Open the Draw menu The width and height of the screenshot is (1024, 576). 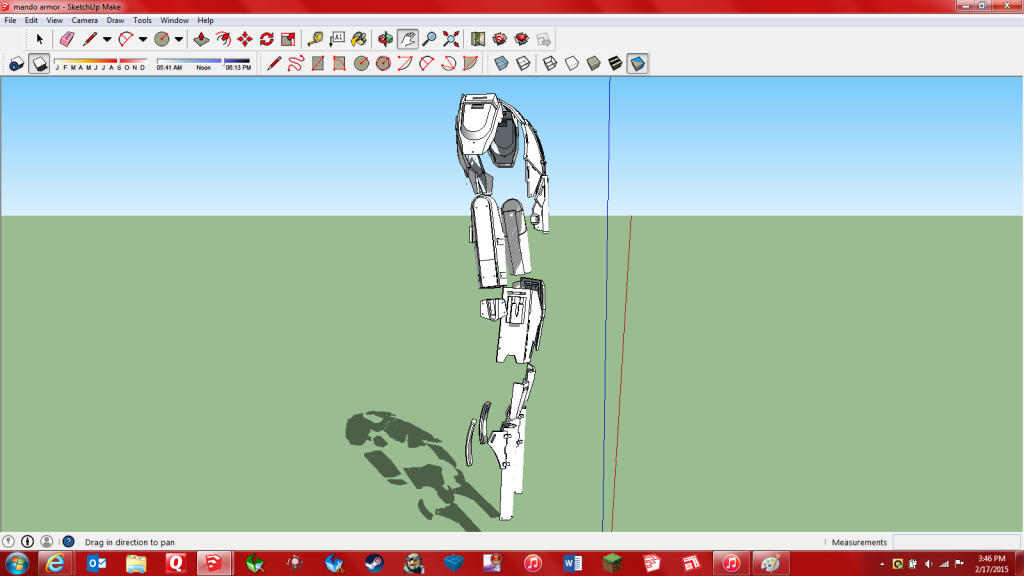[115, 20]
